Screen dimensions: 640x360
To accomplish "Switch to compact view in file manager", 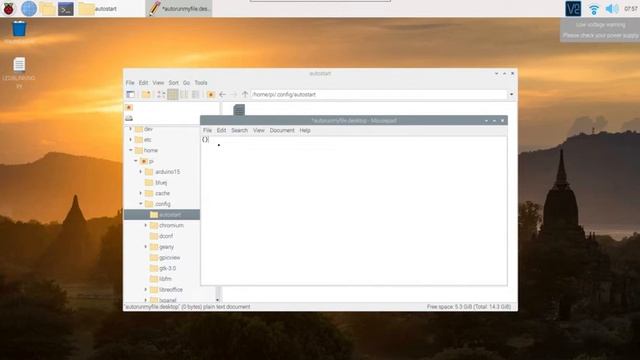I will [184, 94].
